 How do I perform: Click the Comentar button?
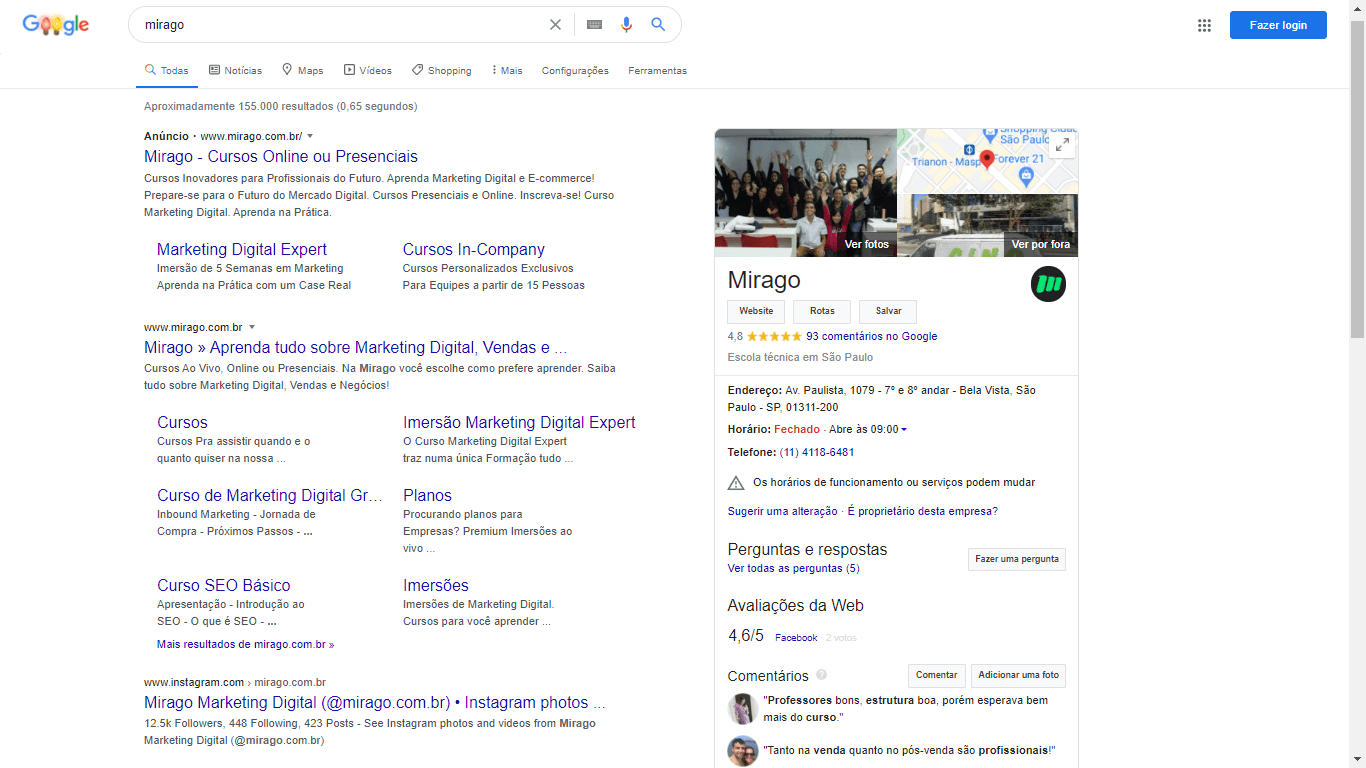click(x=937, y=675)
